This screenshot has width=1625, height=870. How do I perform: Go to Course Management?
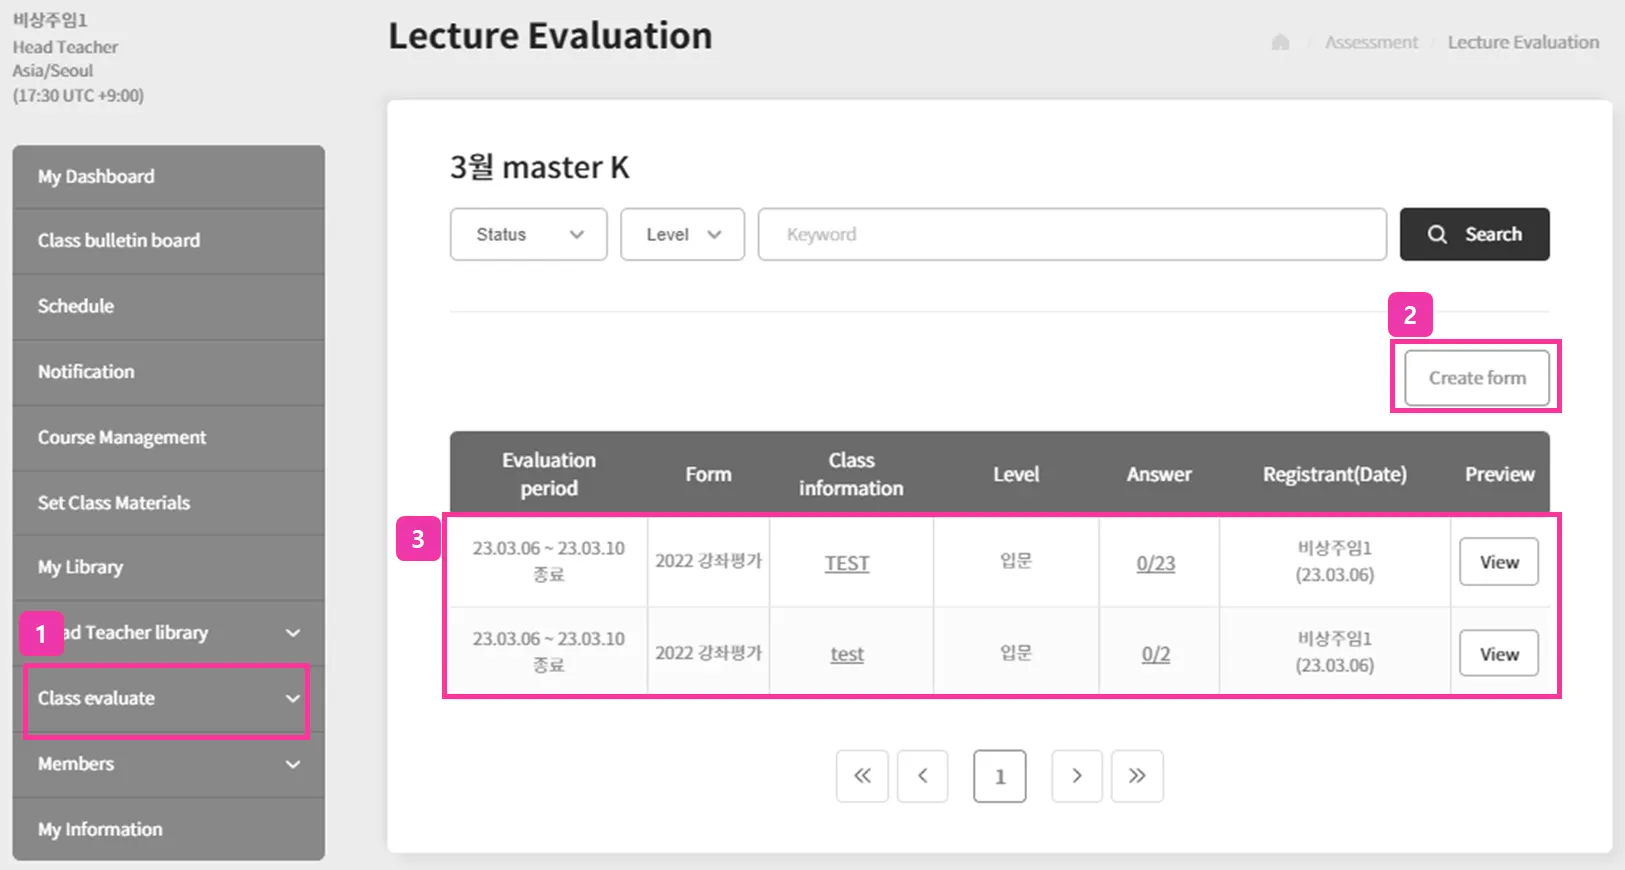pos(122,437)
